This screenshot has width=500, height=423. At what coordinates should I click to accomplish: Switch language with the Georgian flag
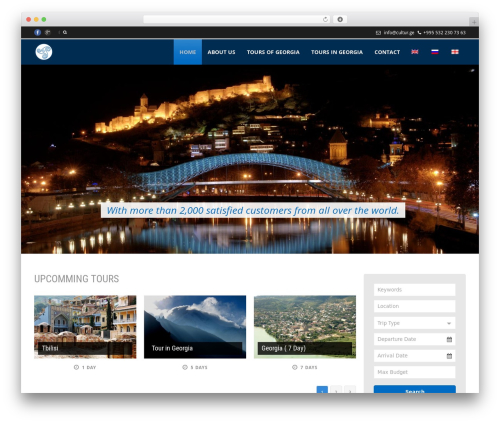pyautogui.click(x=455, y=52)
